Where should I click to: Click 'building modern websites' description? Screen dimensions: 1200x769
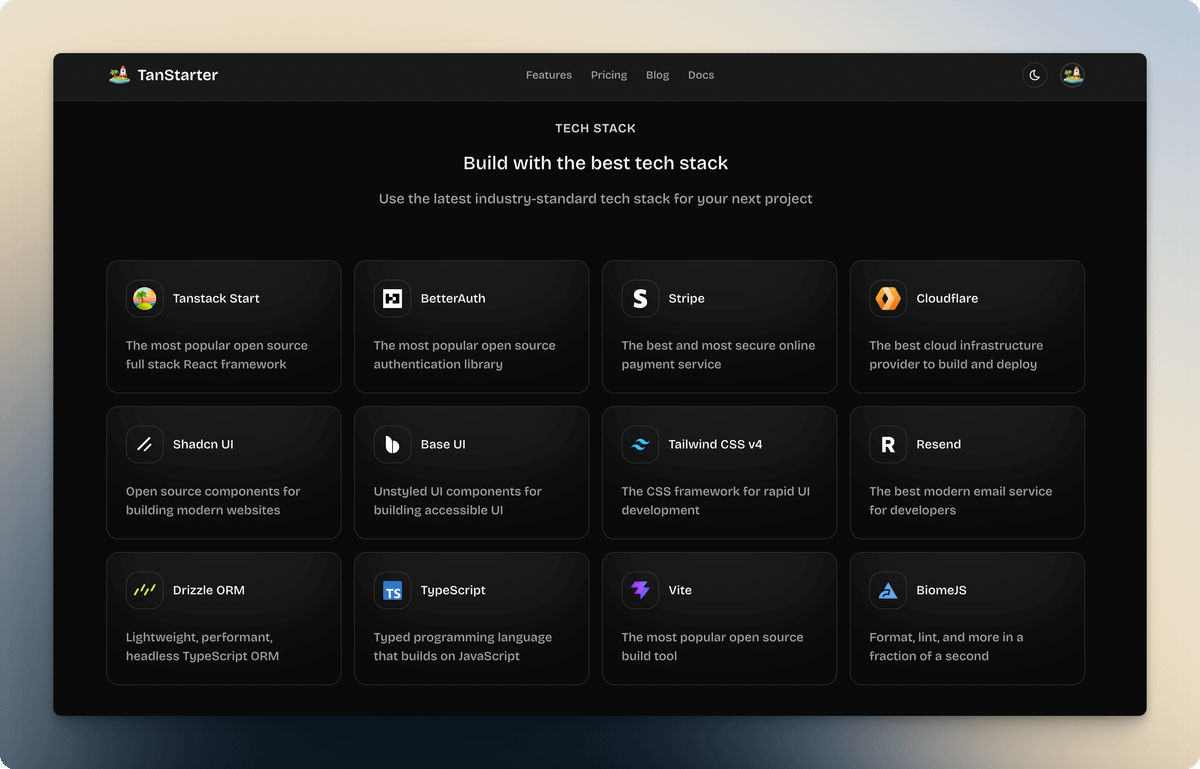point(203,510)
